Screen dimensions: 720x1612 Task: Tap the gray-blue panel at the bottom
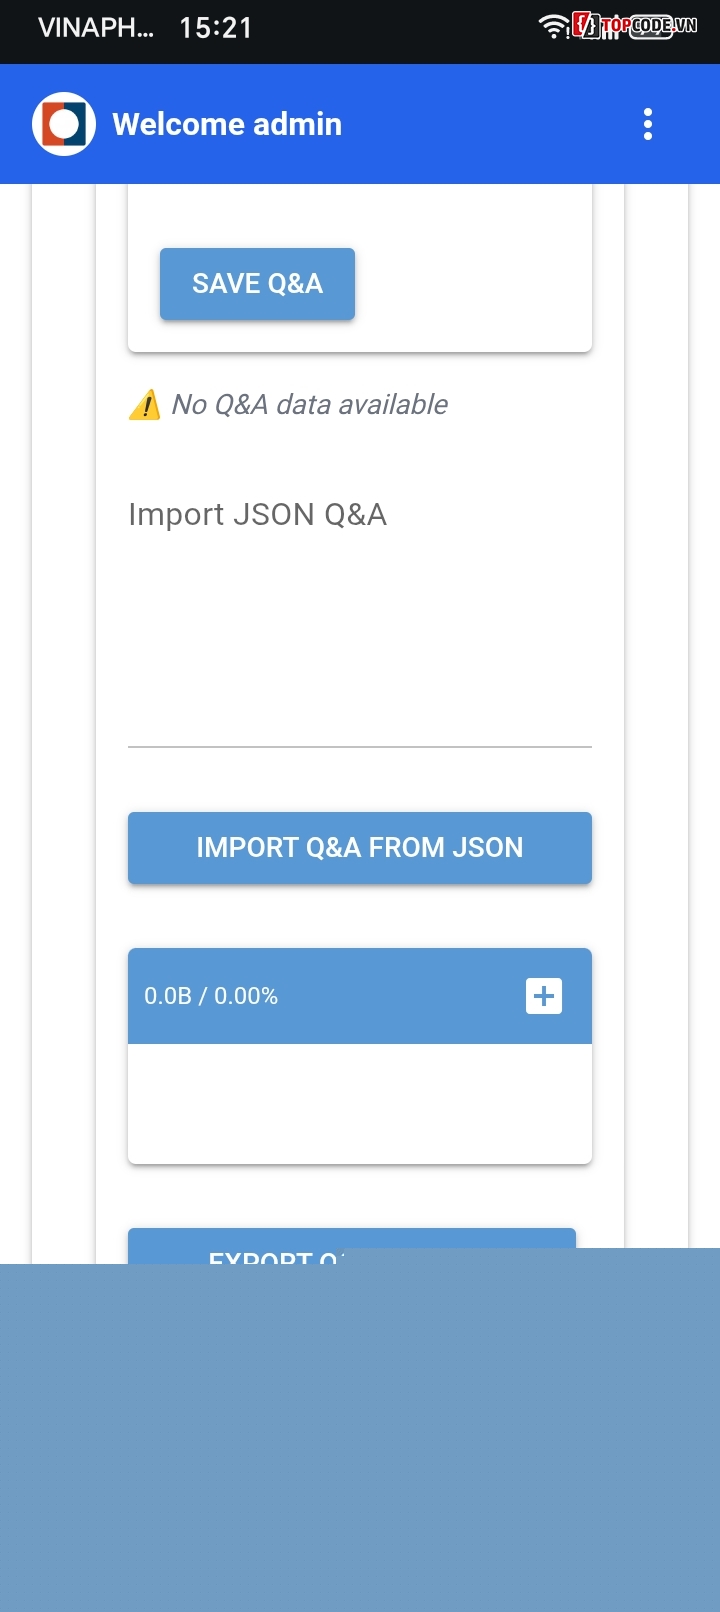coord(360,1430)
